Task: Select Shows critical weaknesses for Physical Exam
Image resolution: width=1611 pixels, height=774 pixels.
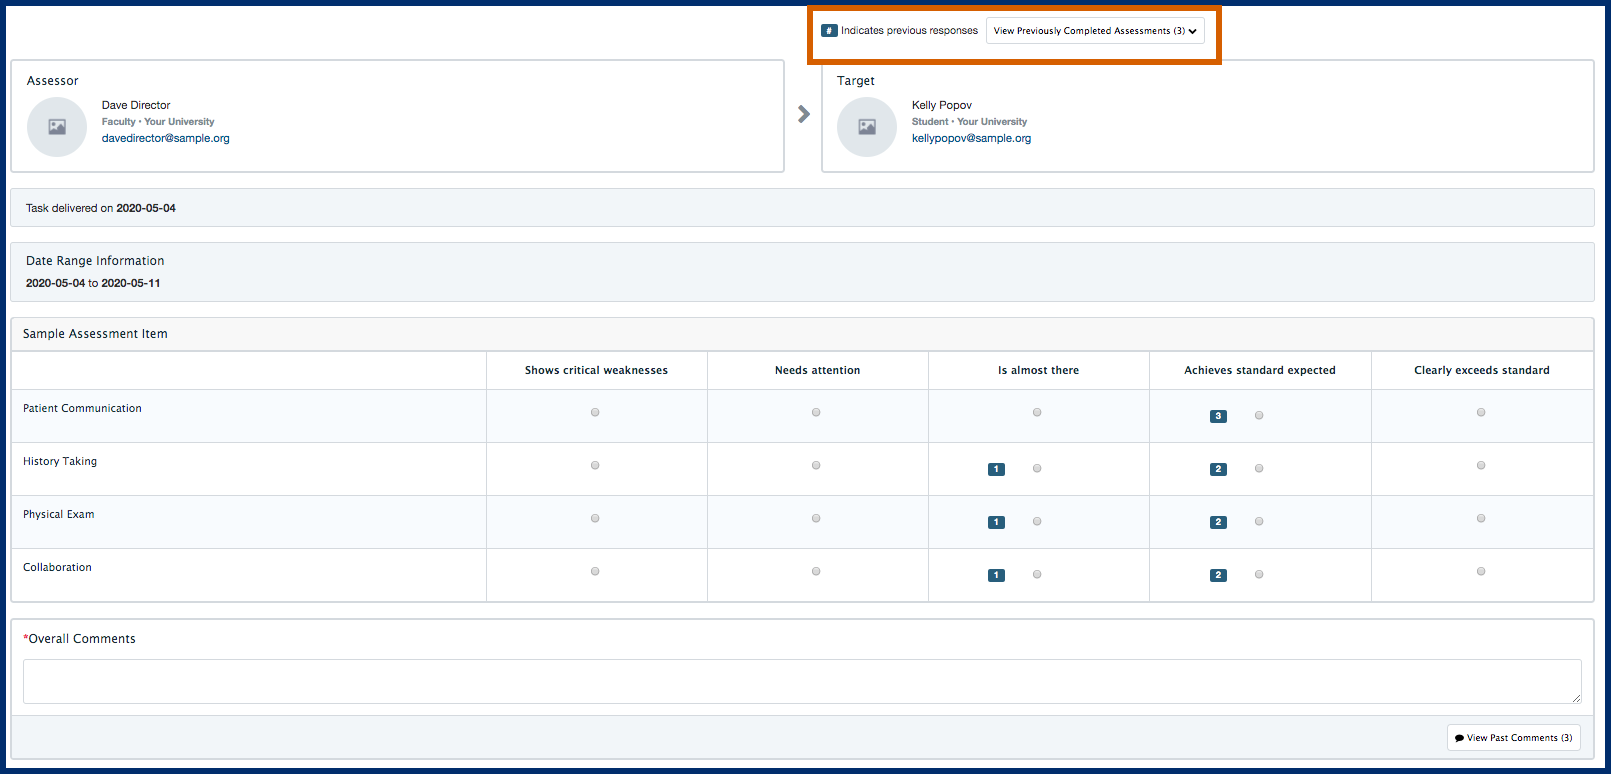Action: [x=595, y=518]
